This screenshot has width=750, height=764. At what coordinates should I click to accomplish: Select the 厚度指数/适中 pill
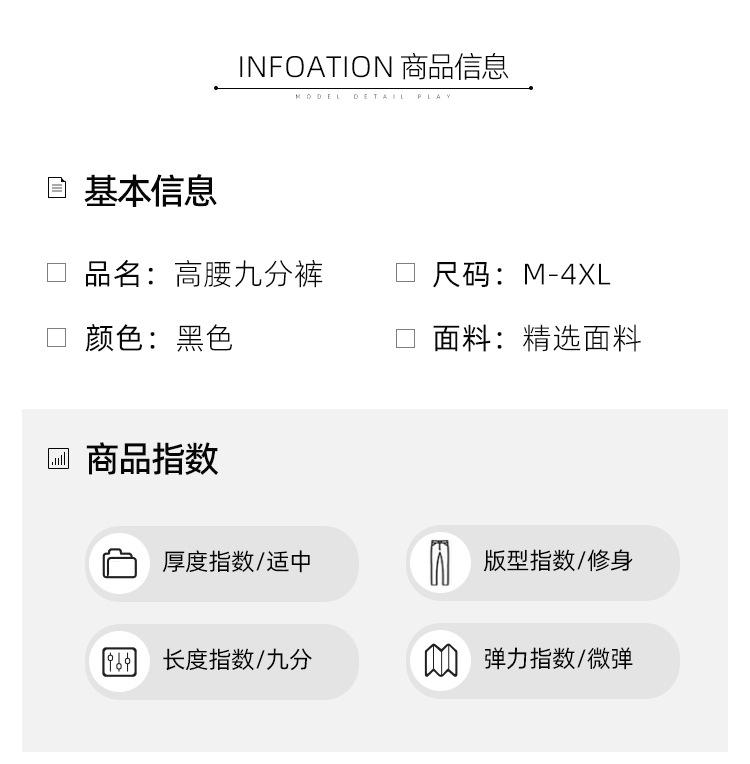point(237,563)
